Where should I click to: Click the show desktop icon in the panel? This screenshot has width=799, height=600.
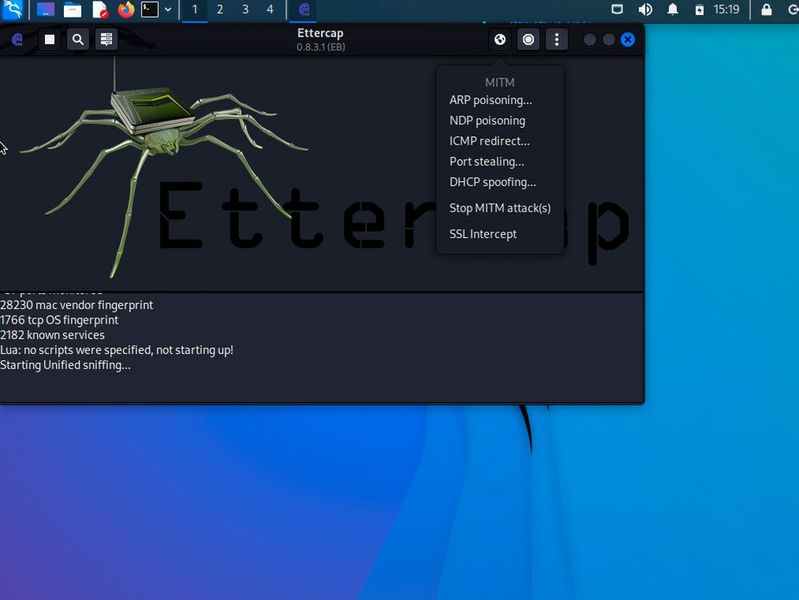45,10
